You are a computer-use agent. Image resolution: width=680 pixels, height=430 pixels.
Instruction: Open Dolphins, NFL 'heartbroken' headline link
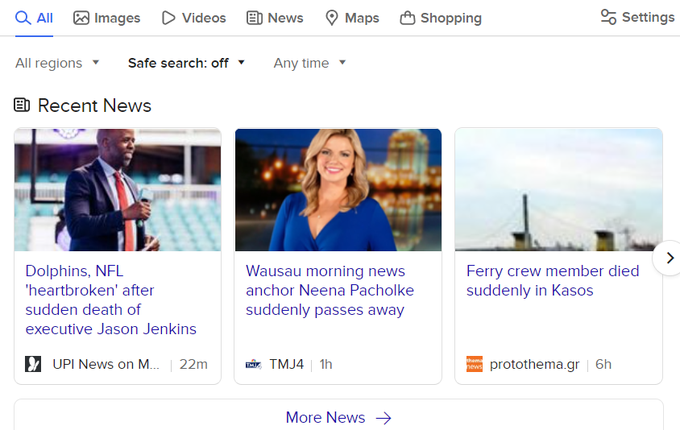tap(111, 300)
